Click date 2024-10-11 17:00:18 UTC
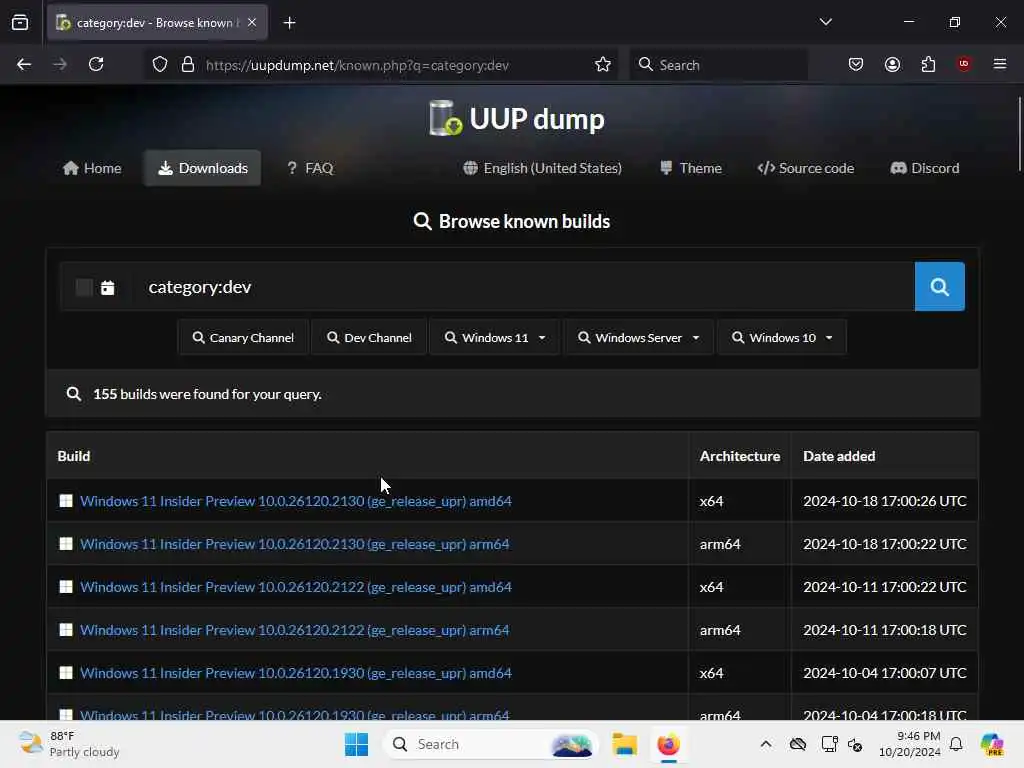1024x768 pixels. tap(885, 630)
